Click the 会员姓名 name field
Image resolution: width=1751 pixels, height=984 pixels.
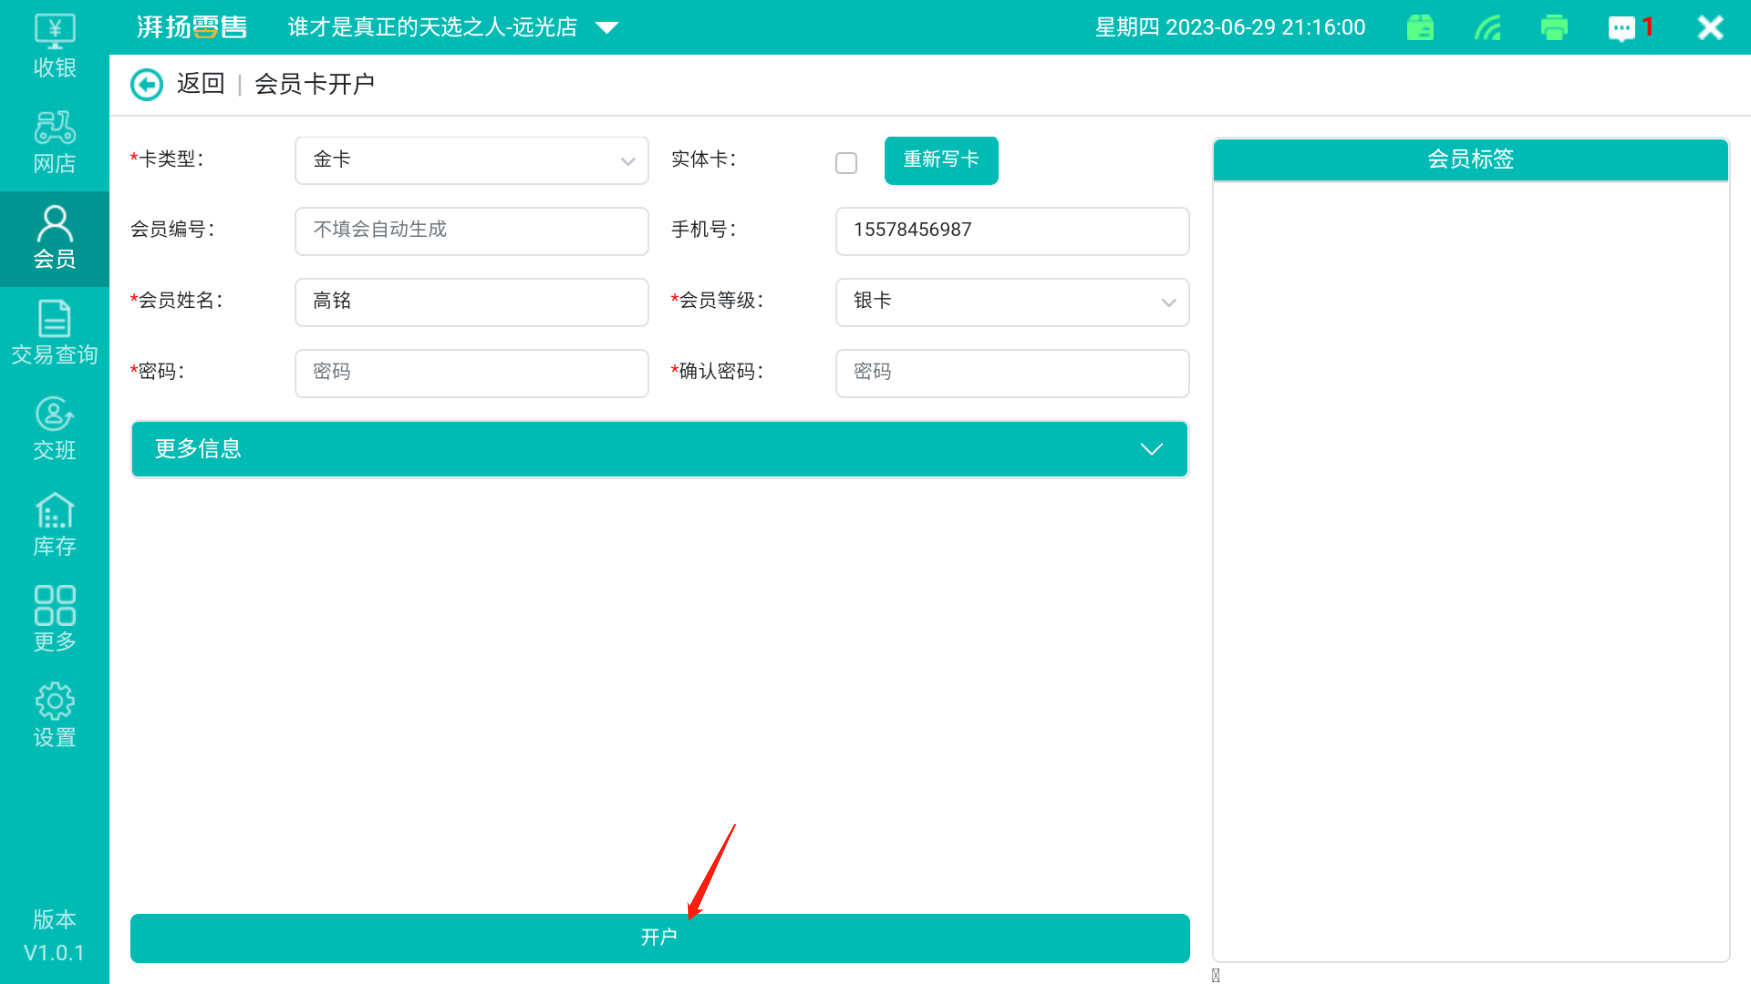(471, 302)
